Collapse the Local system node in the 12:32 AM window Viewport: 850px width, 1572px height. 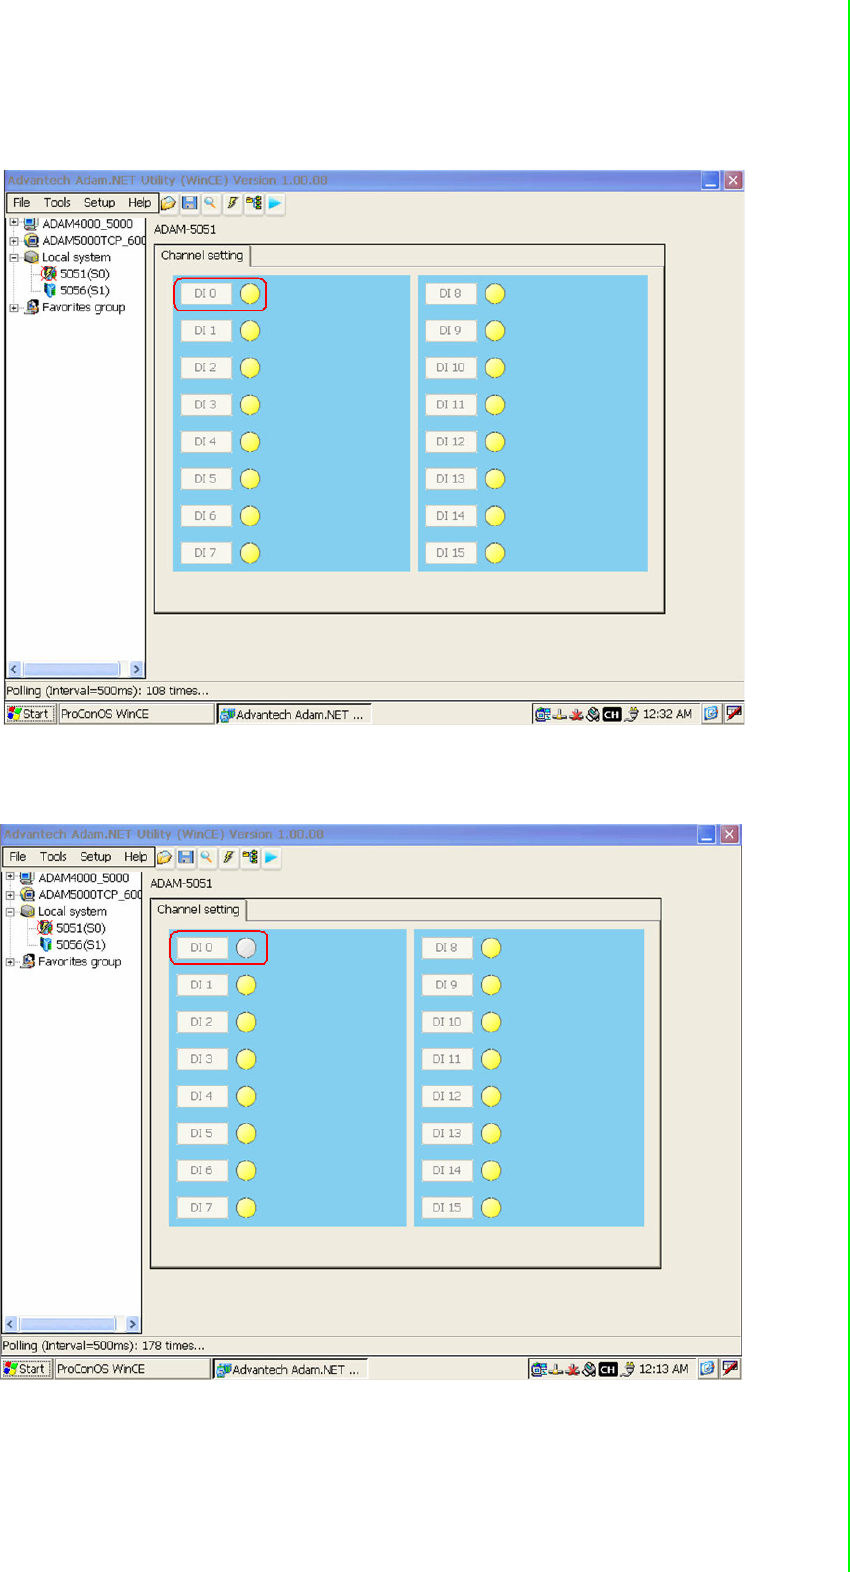(x=14, y=257)
